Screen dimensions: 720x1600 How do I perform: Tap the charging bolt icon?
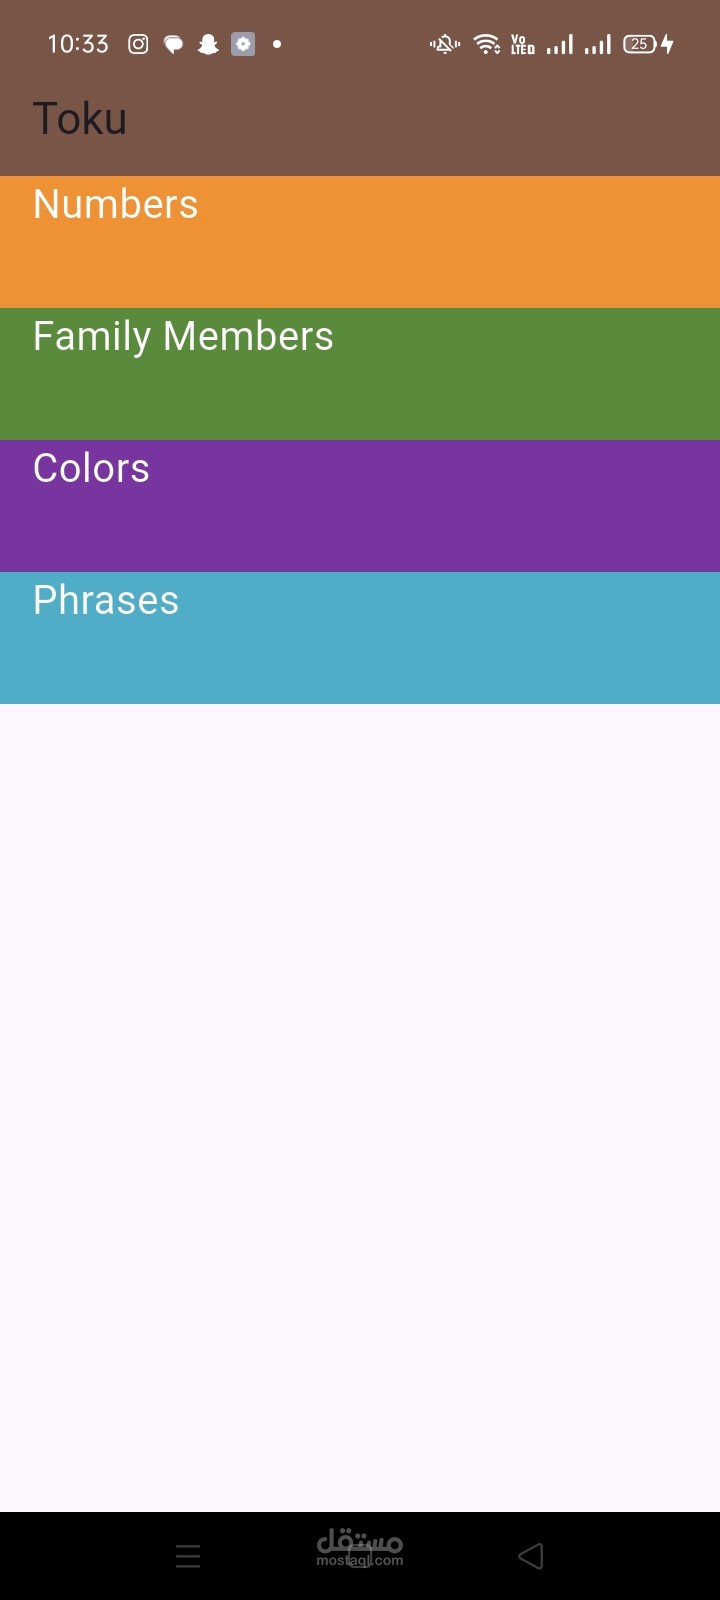[x=668, y=44]
